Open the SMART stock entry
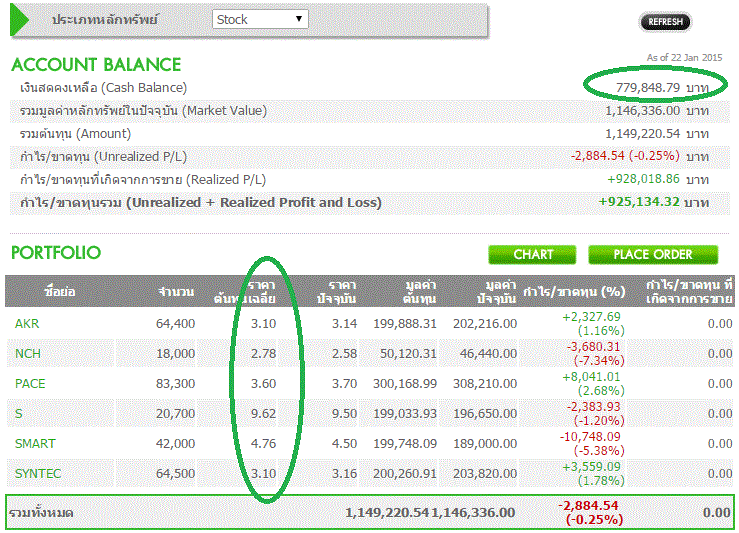The height and width of the screenshot is (533, 739). tap(35, 443)
